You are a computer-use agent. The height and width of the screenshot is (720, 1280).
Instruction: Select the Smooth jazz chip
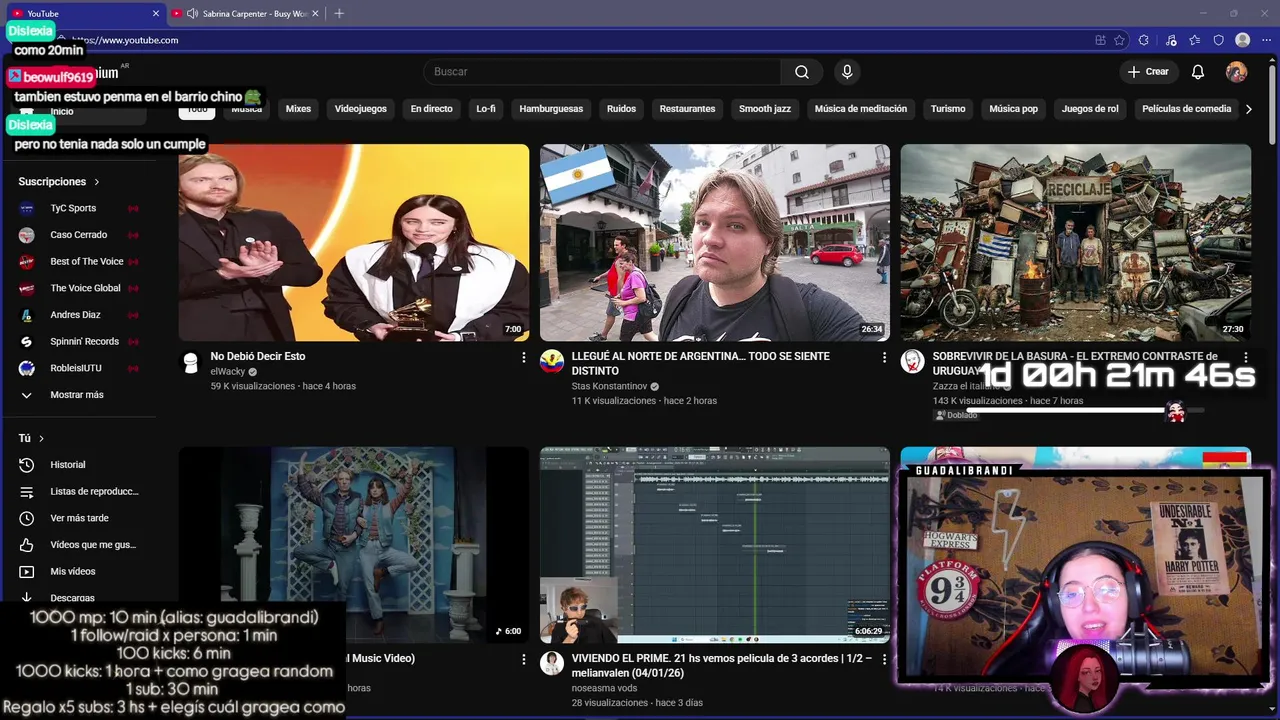765,109
